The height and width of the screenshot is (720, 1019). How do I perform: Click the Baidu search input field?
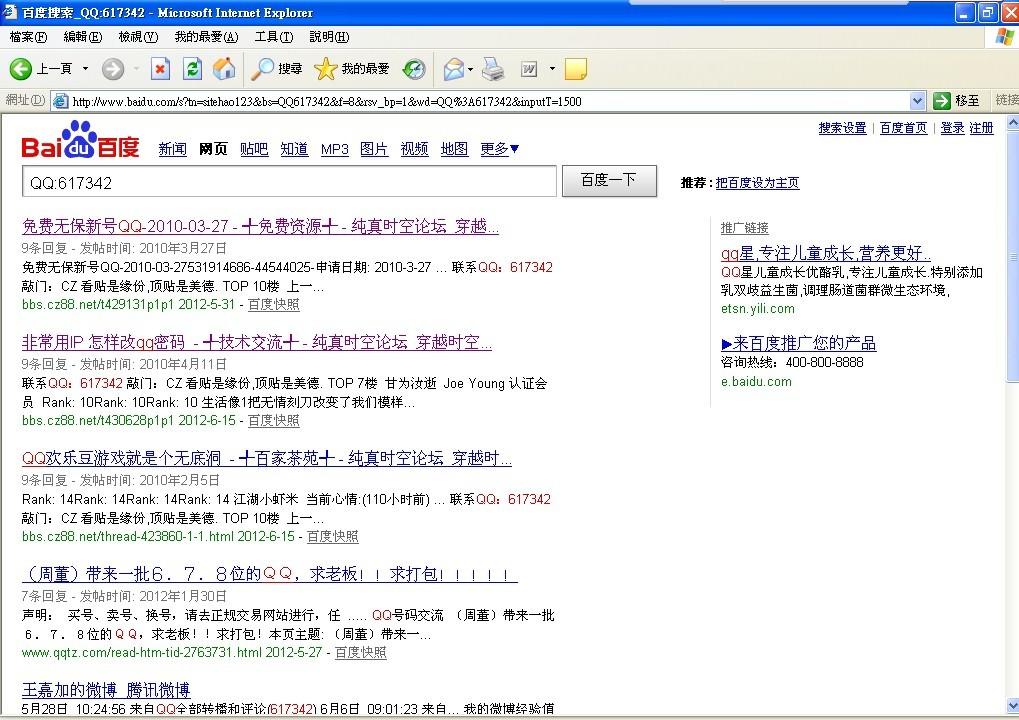pos(289,181)
